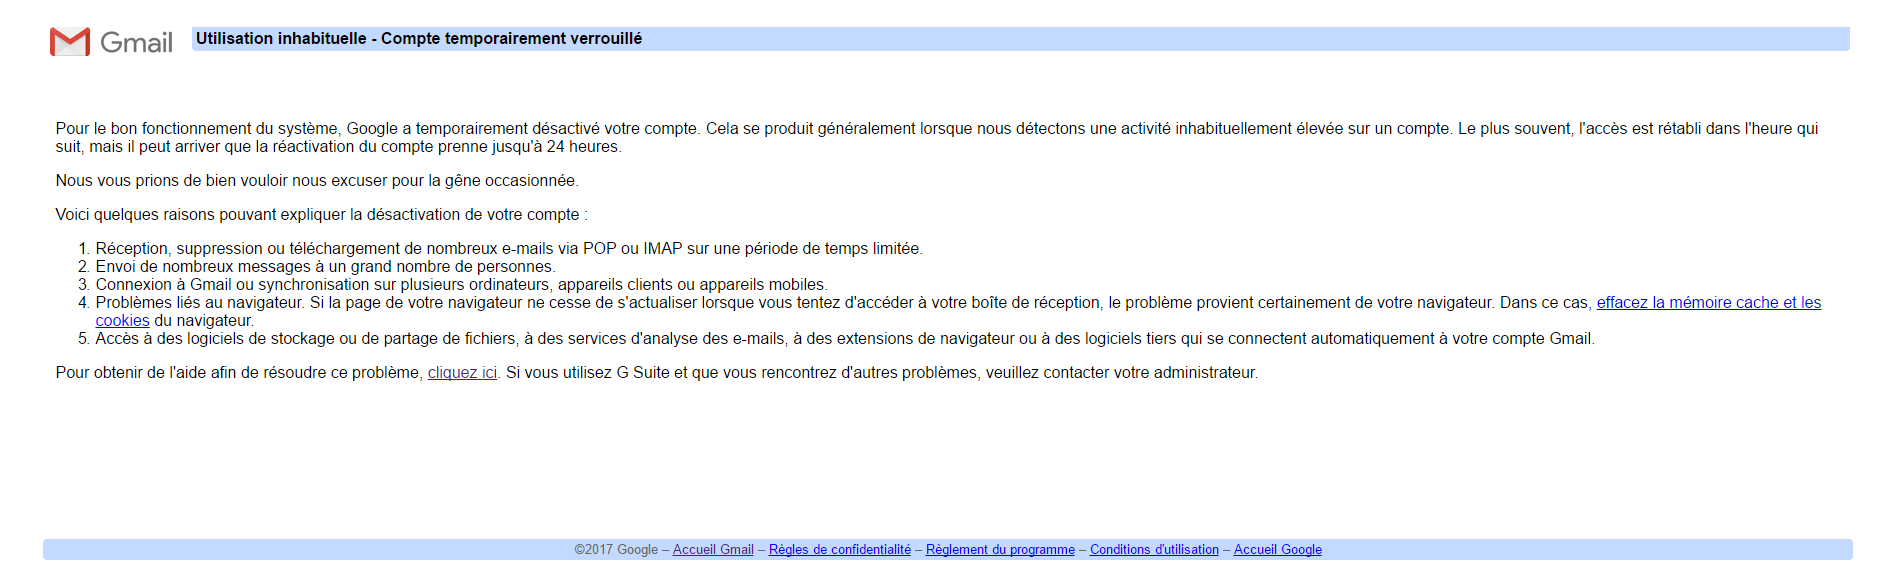
Task: Open Règles de confidentialité link
Action: coord(840,550)
